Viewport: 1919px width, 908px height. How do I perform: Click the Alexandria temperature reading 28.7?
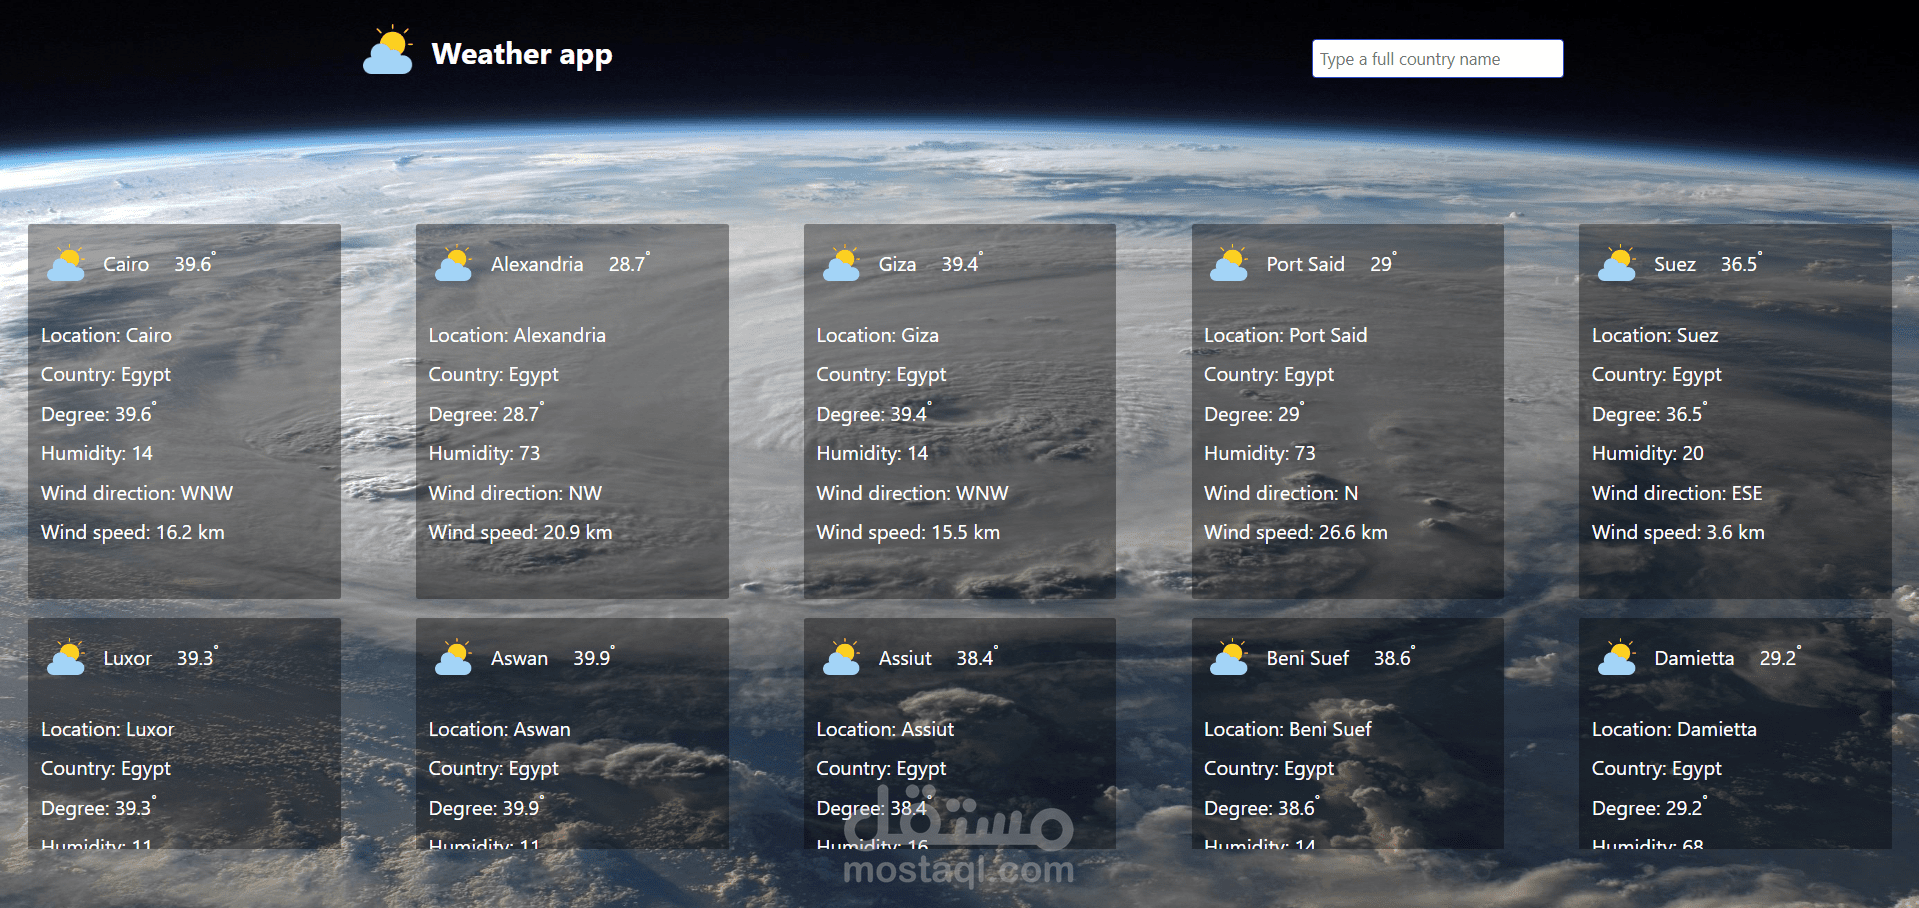pyautogui.click(x=627, y=264)
